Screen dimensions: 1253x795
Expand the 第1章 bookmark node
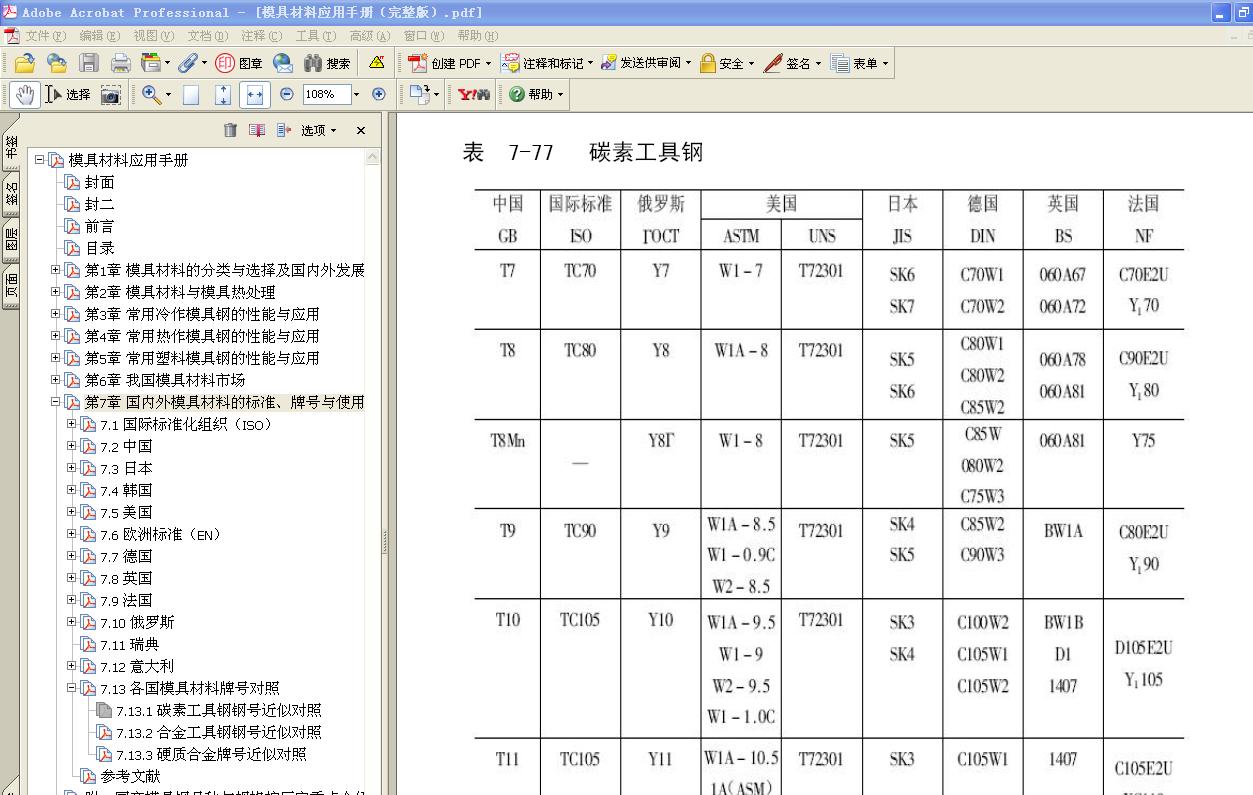(x=56, y=270)
